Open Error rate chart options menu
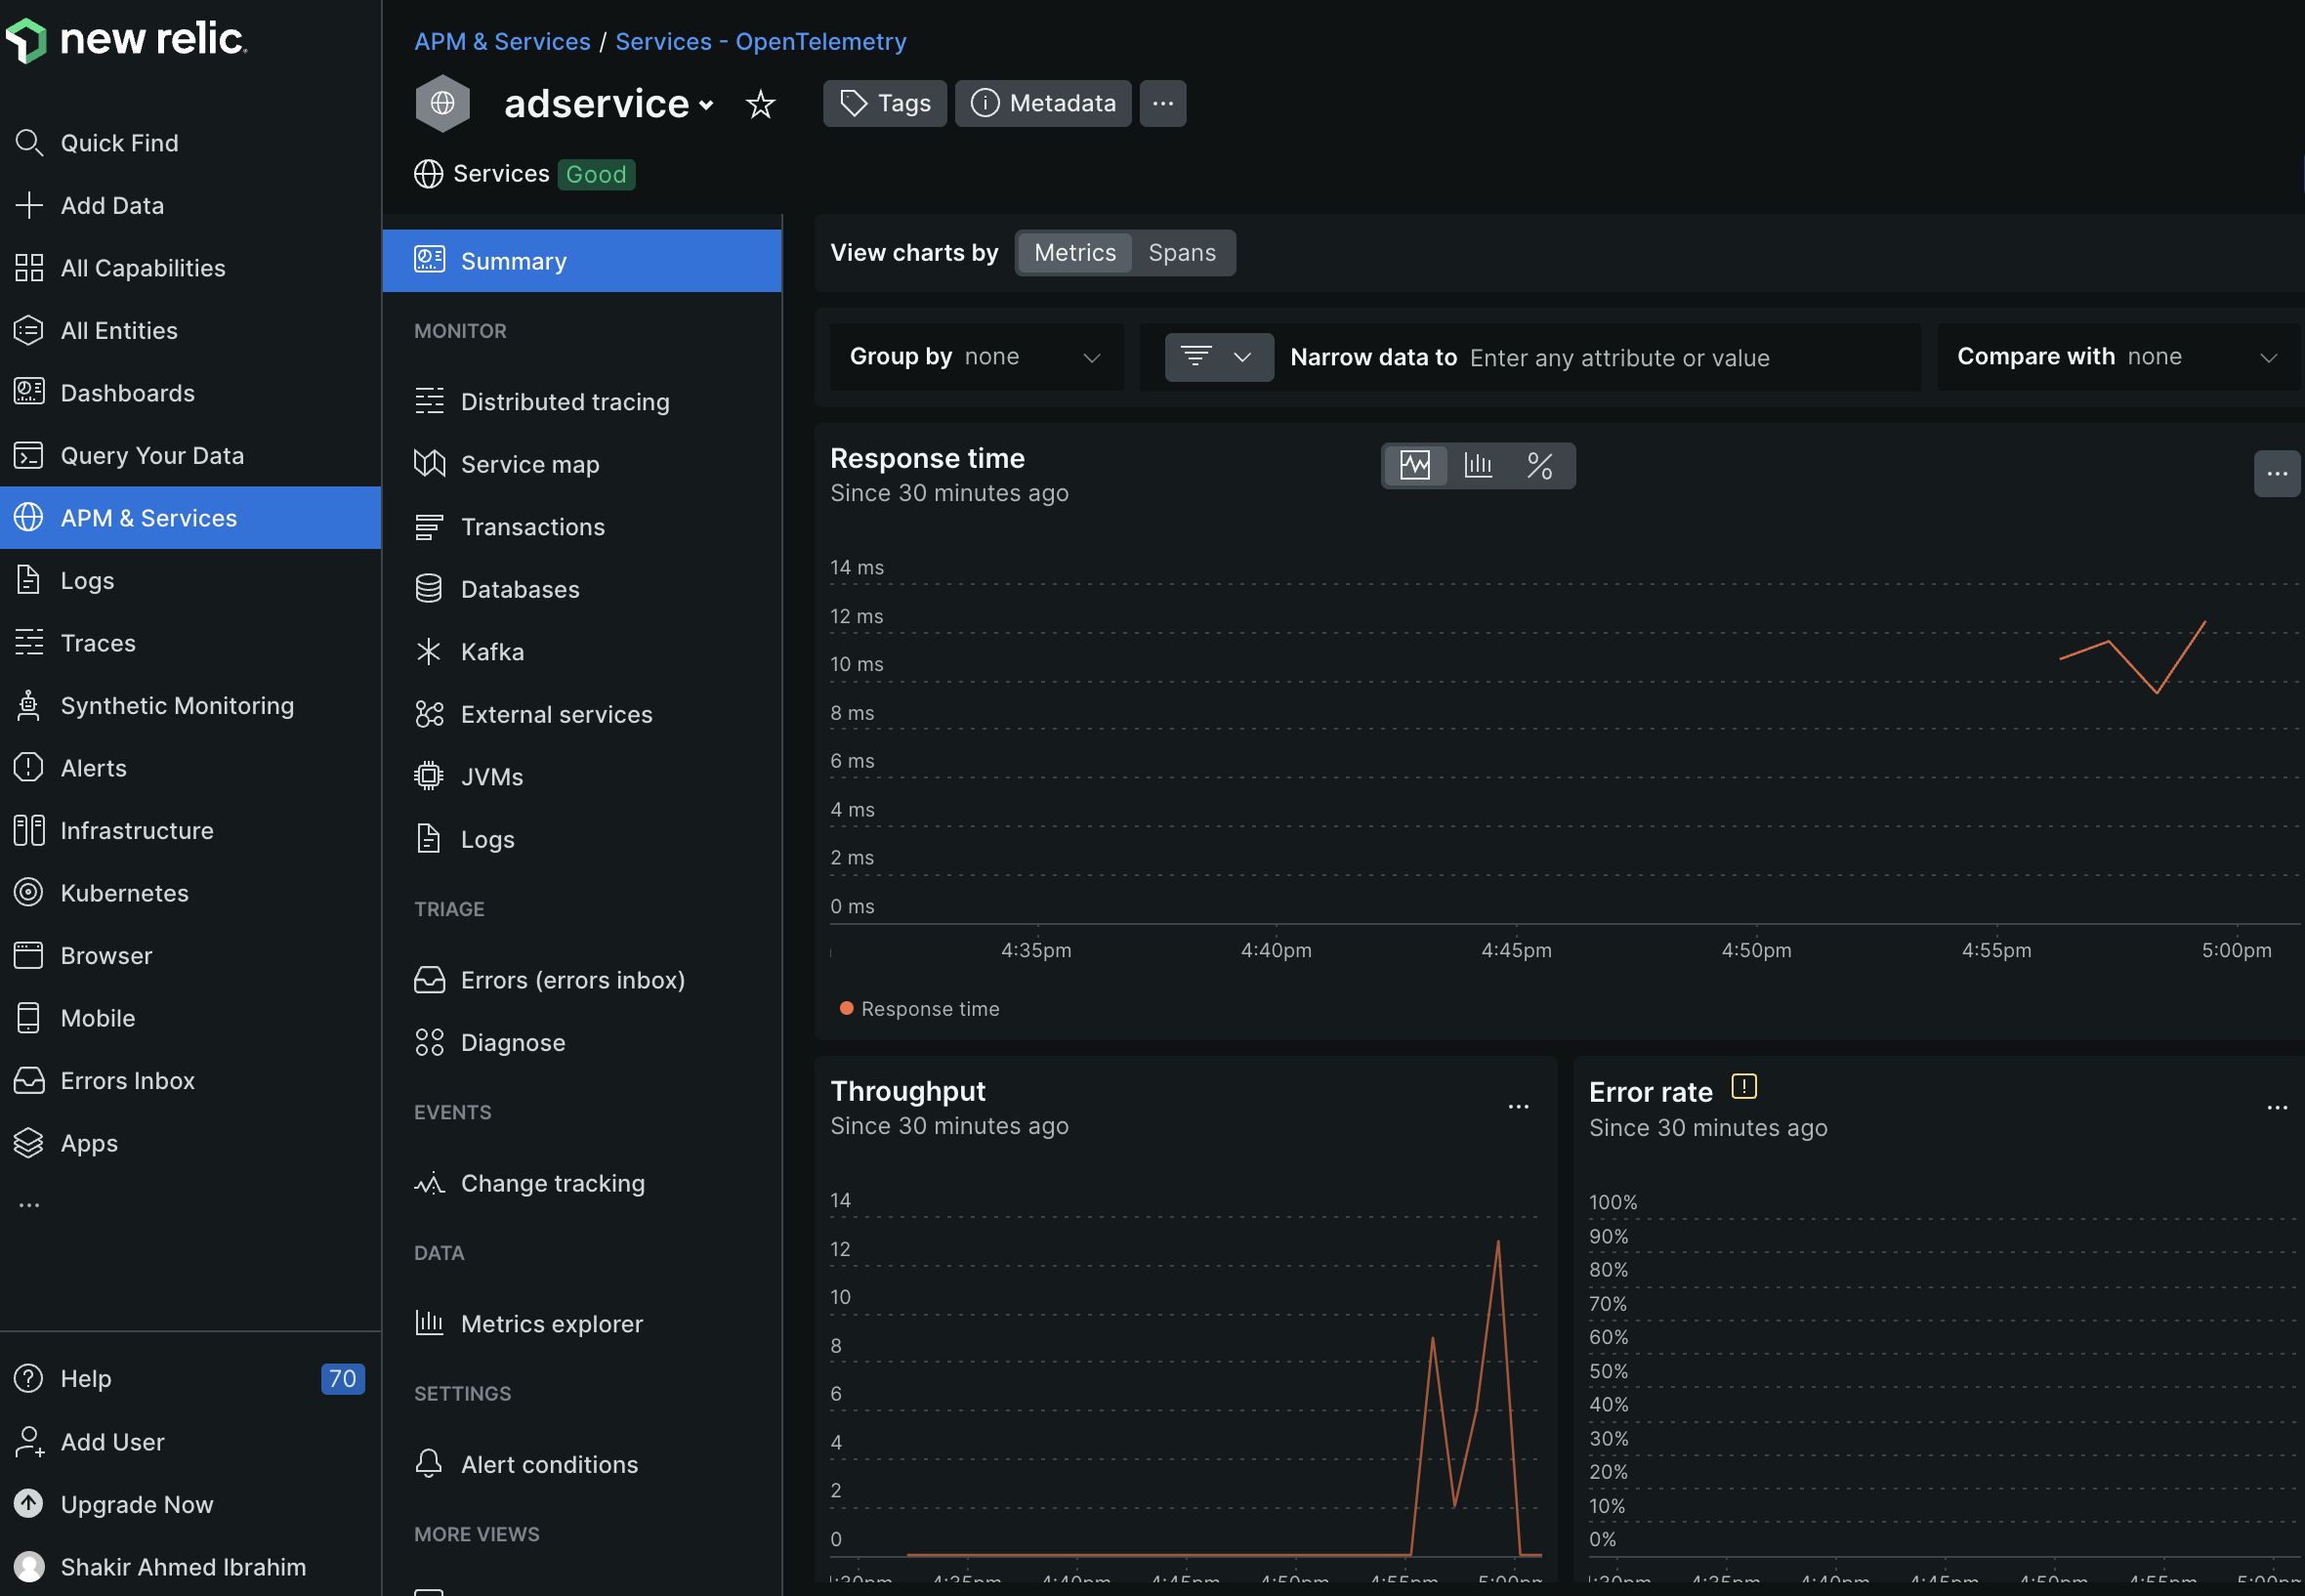 (x=2277, y=1108)
